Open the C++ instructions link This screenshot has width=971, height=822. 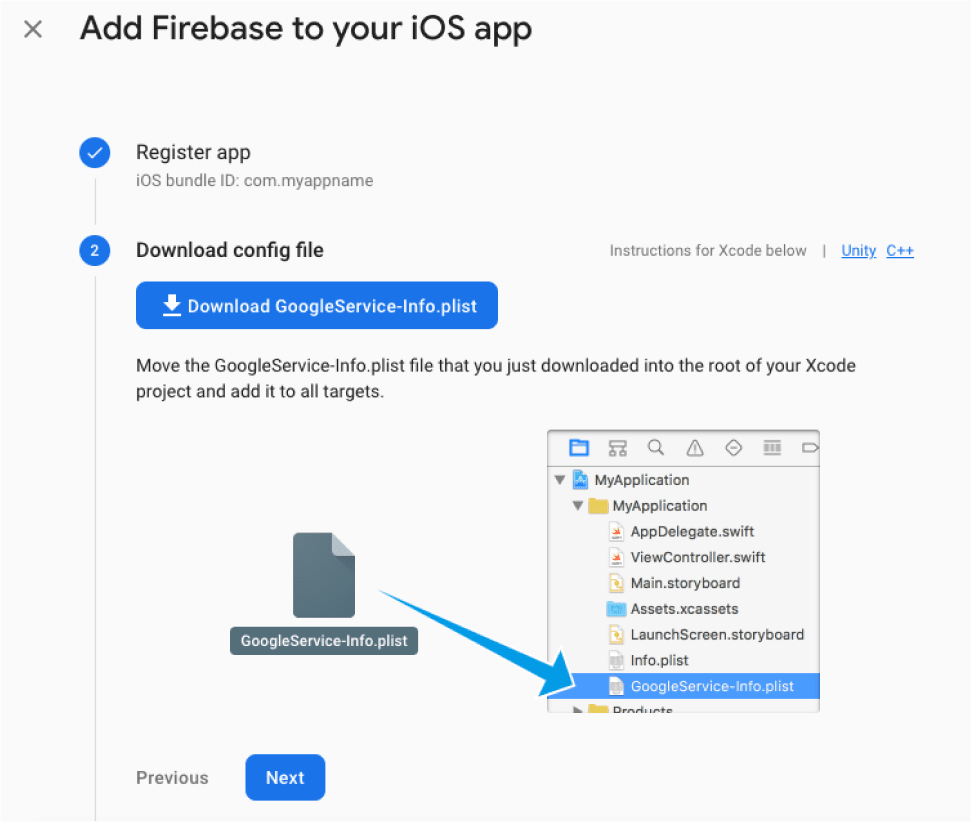pyautogui.click(x=900, y=251)
